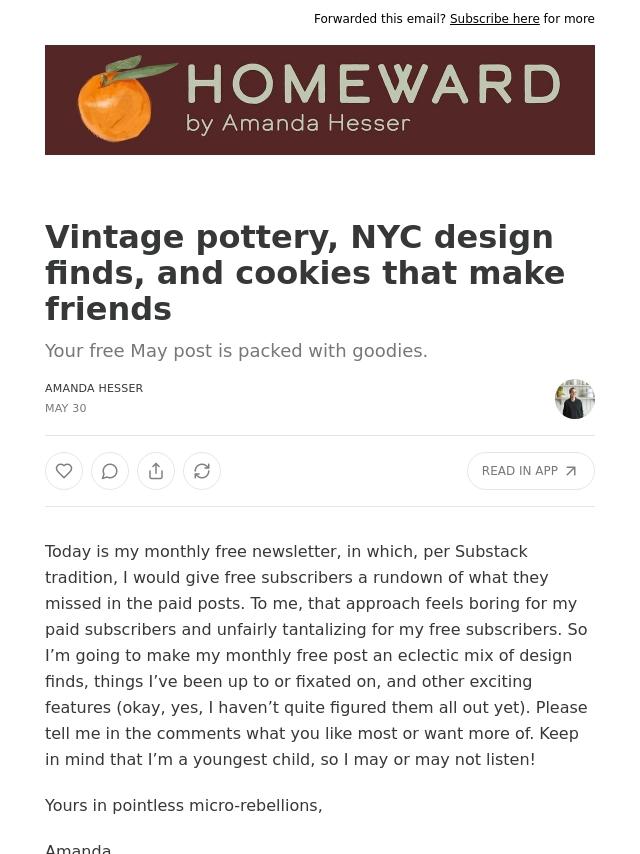
Task: Click the Amanda signature at the bottom
Action: 78,848
